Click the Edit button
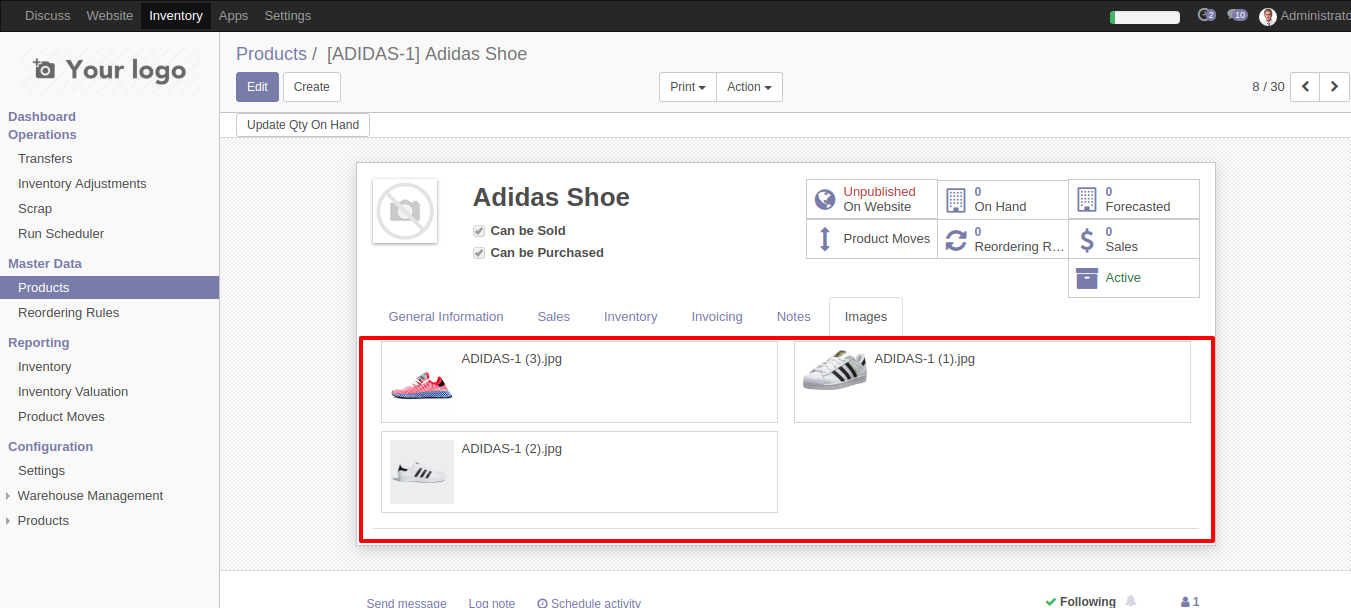Viewport: 1351px width, 608px height. point(257,87)
